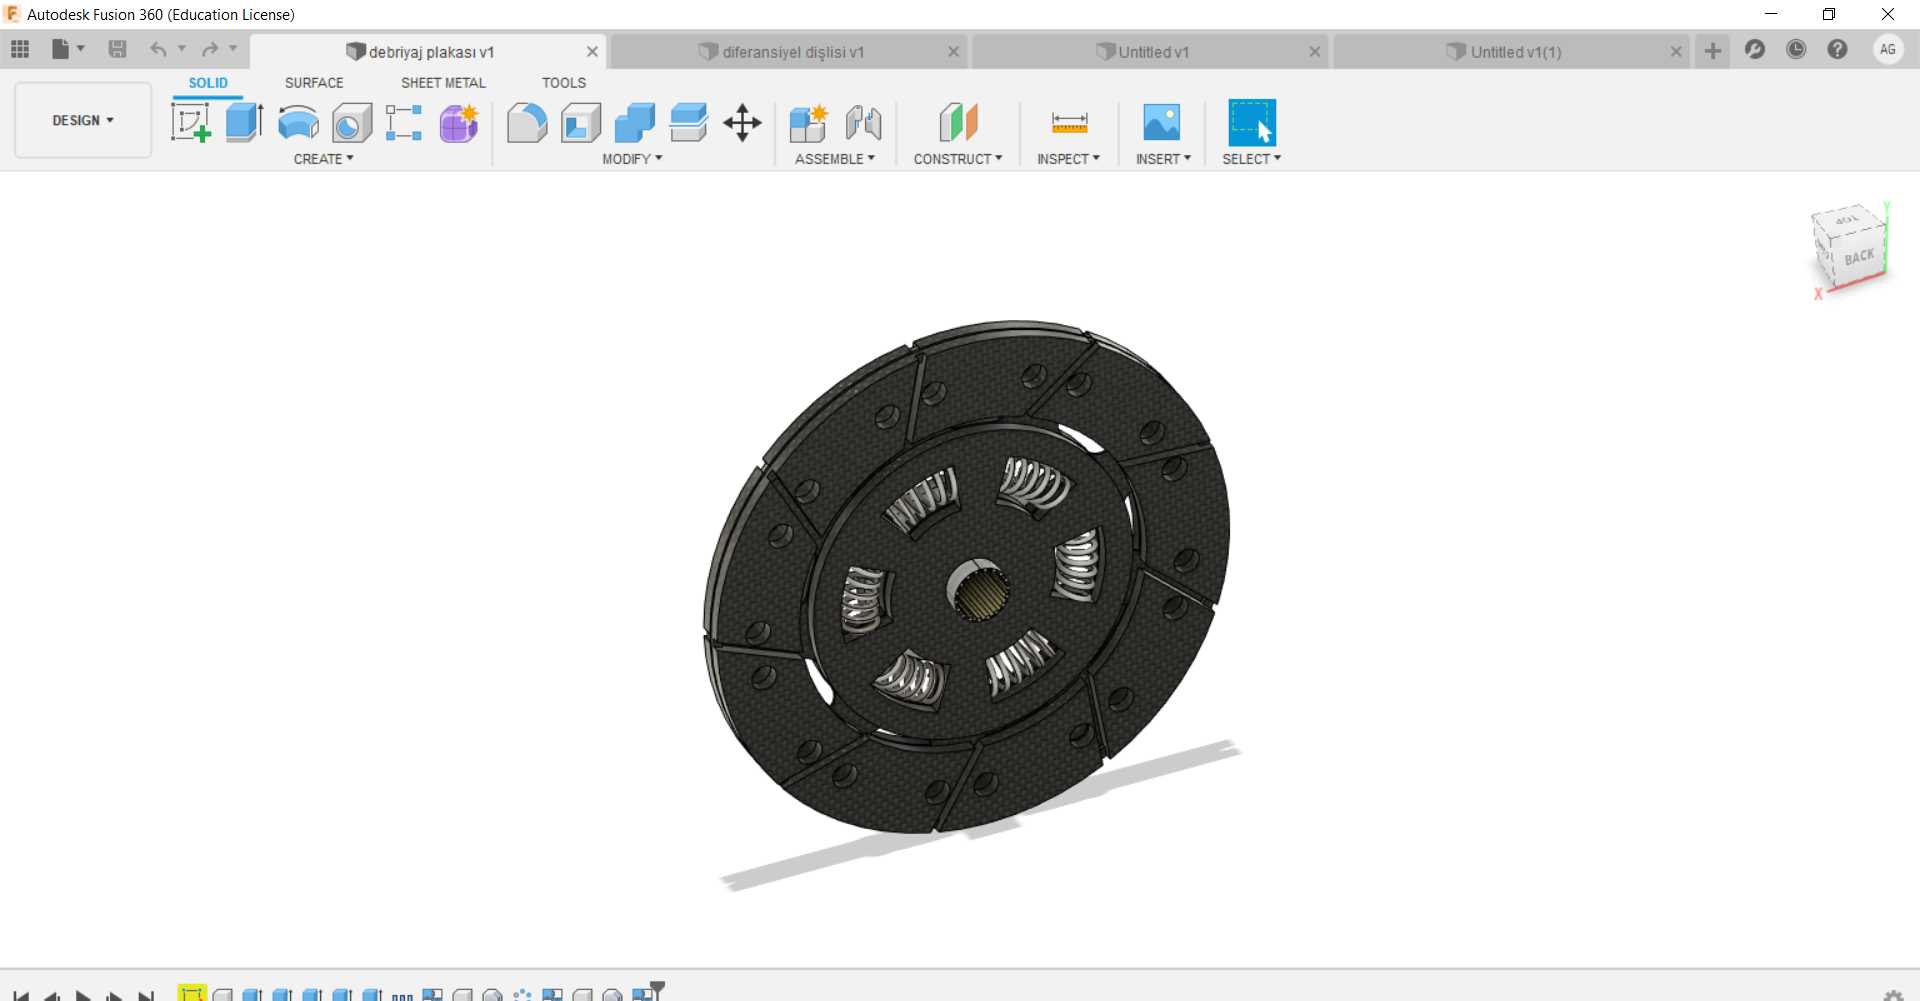
Task: Select the Hole tool
Action: point(352,123)
